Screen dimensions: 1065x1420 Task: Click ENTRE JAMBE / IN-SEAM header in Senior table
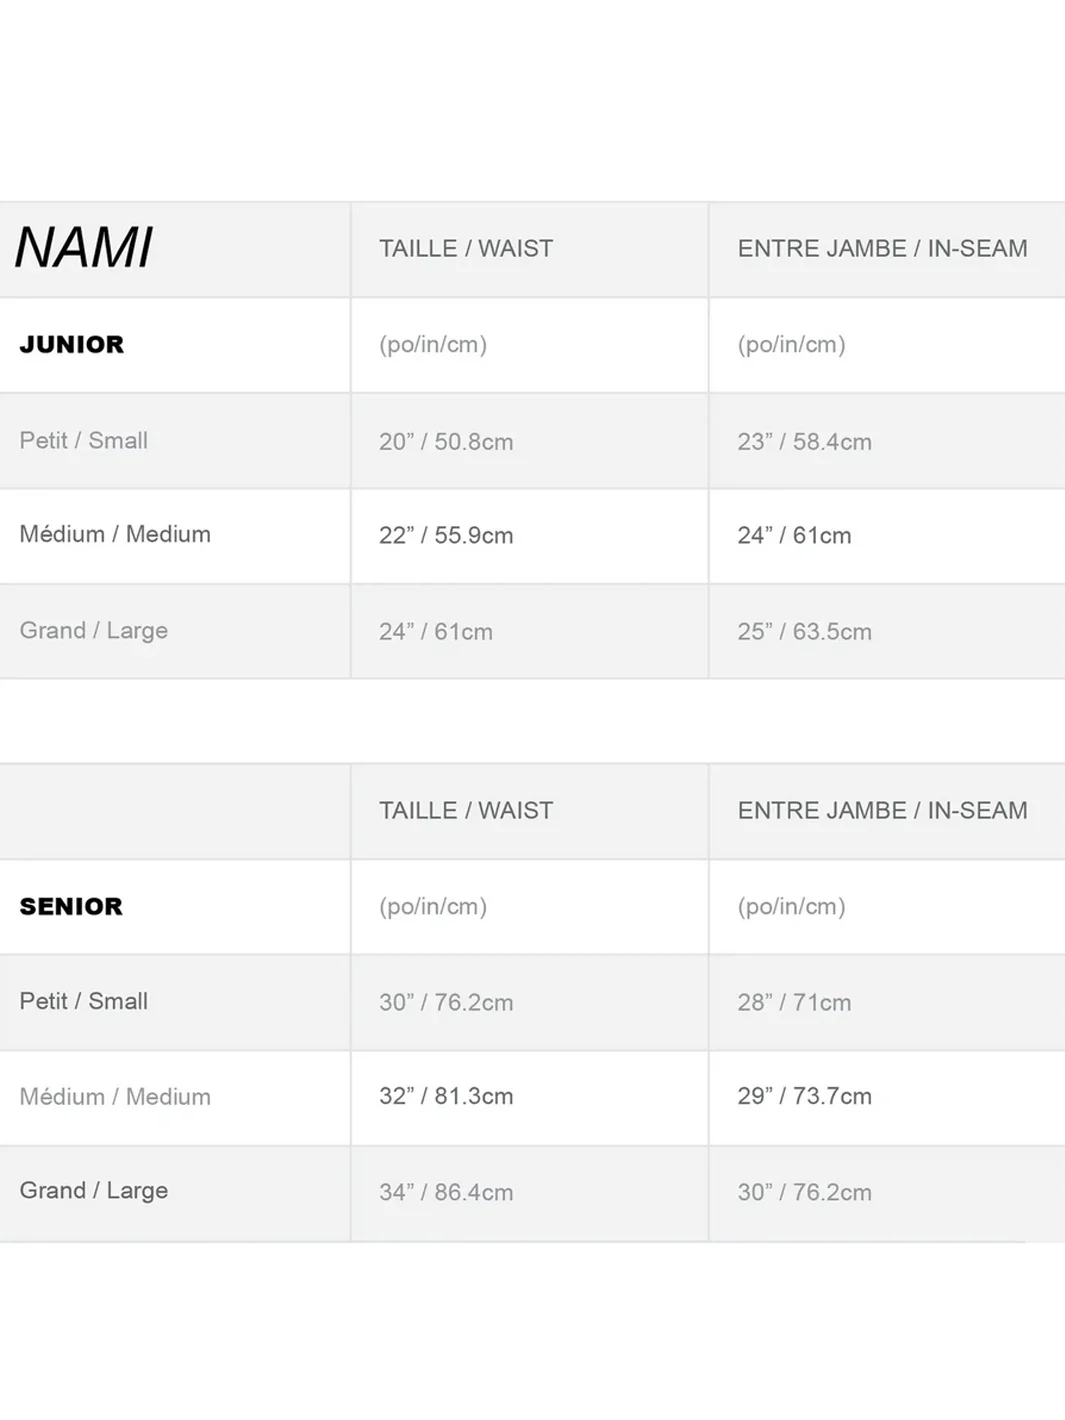[882, 811]
